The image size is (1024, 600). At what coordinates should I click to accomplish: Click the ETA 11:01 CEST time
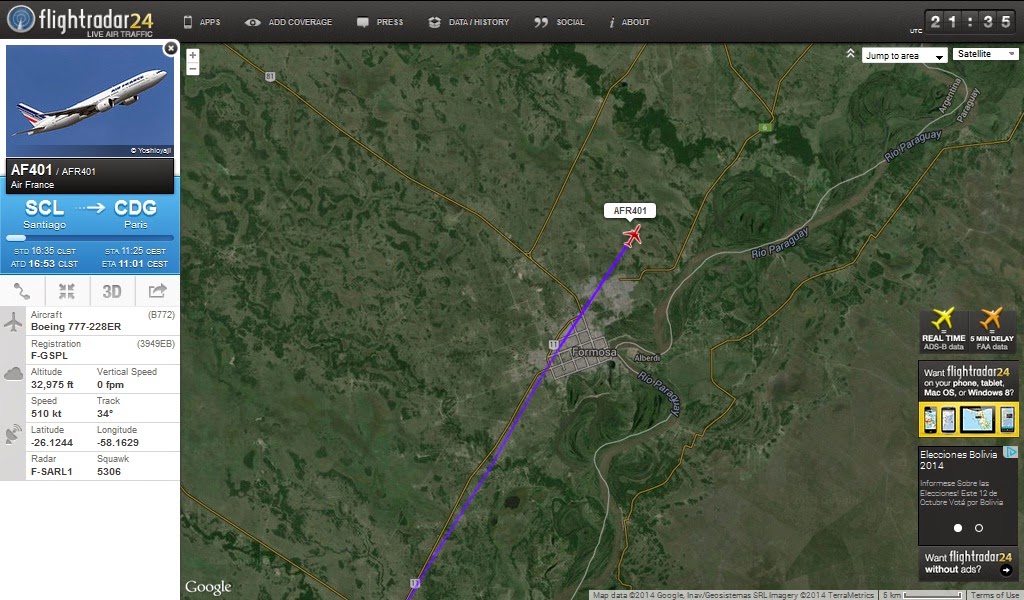point(135,264)
